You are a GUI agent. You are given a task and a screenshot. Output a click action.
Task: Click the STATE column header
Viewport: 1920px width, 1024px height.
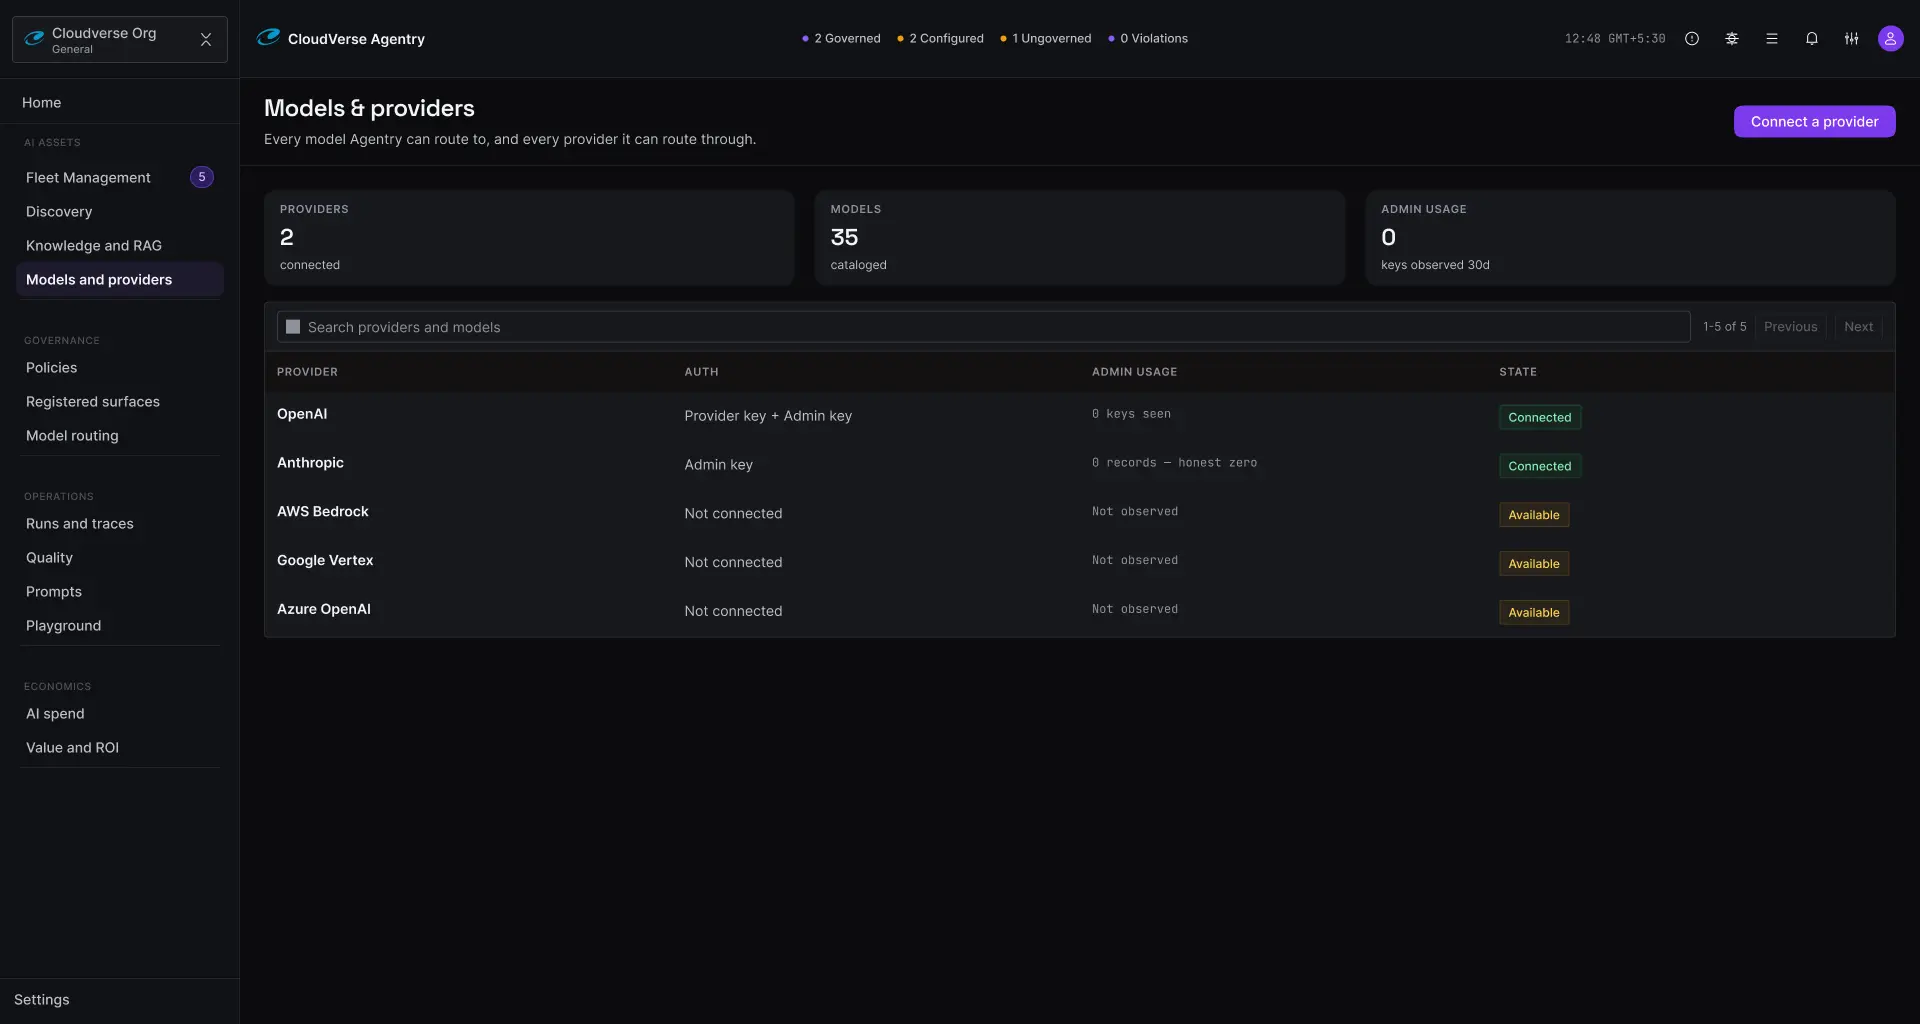(1518, 372)
